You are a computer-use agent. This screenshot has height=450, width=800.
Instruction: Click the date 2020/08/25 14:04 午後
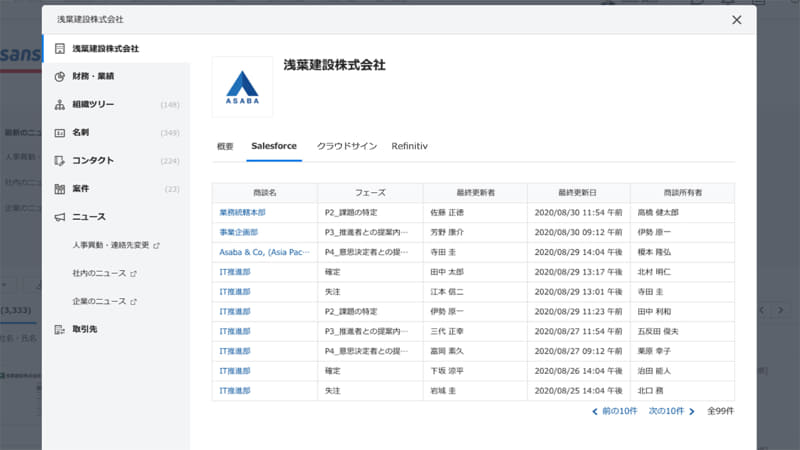(579, 391)
